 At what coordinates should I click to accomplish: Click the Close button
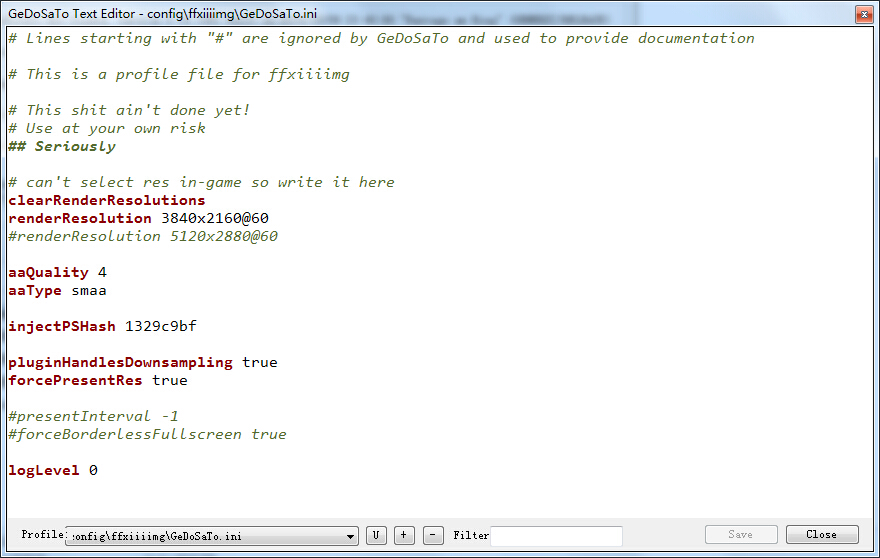click(822, 534)
